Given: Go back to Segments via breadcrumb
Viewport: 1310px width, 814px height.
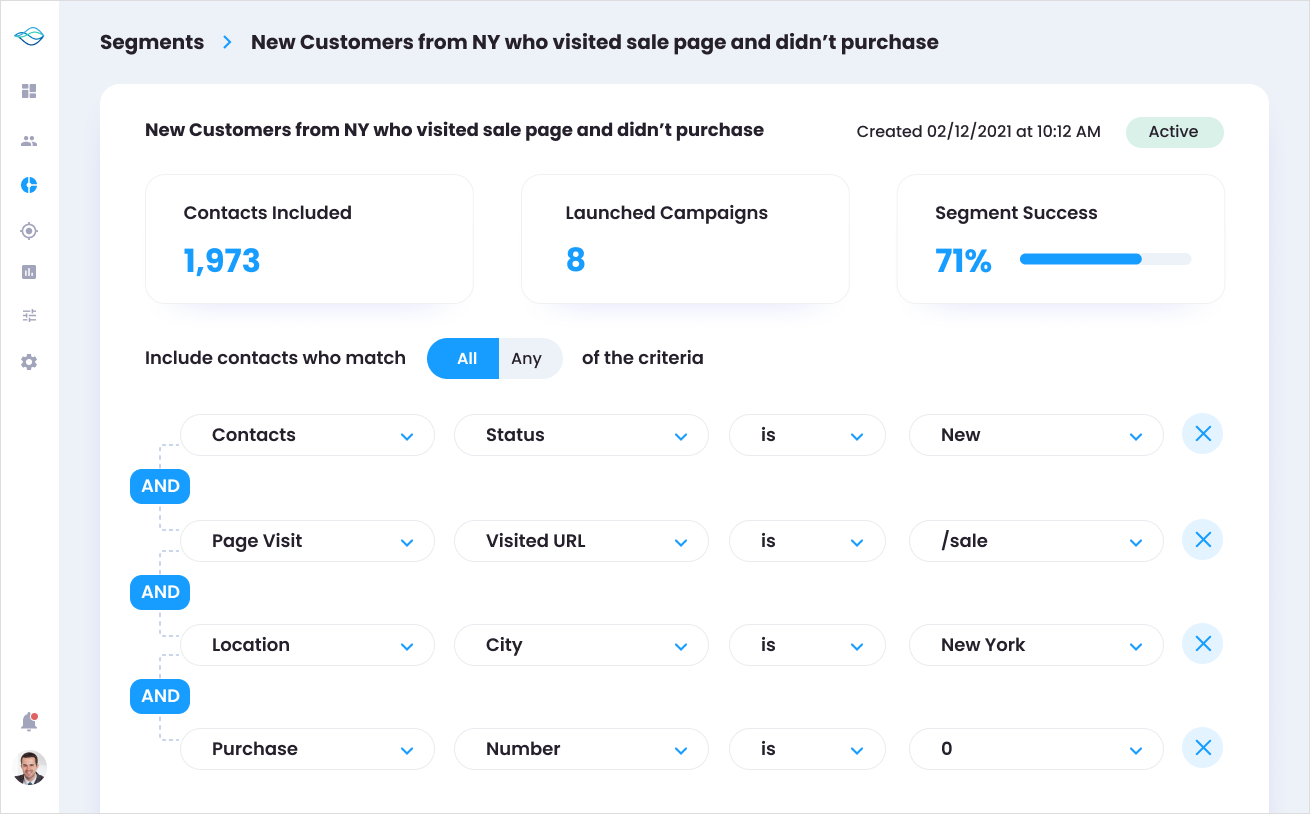Looking at the screenshot, I should (x=152, y=42).
